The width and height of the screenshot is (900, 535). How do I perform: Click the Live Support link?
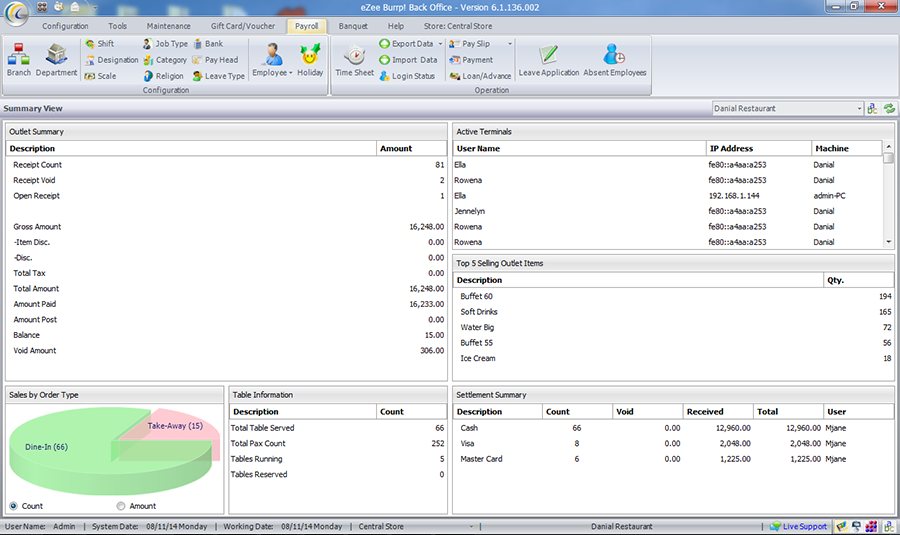tap(798, 526)
